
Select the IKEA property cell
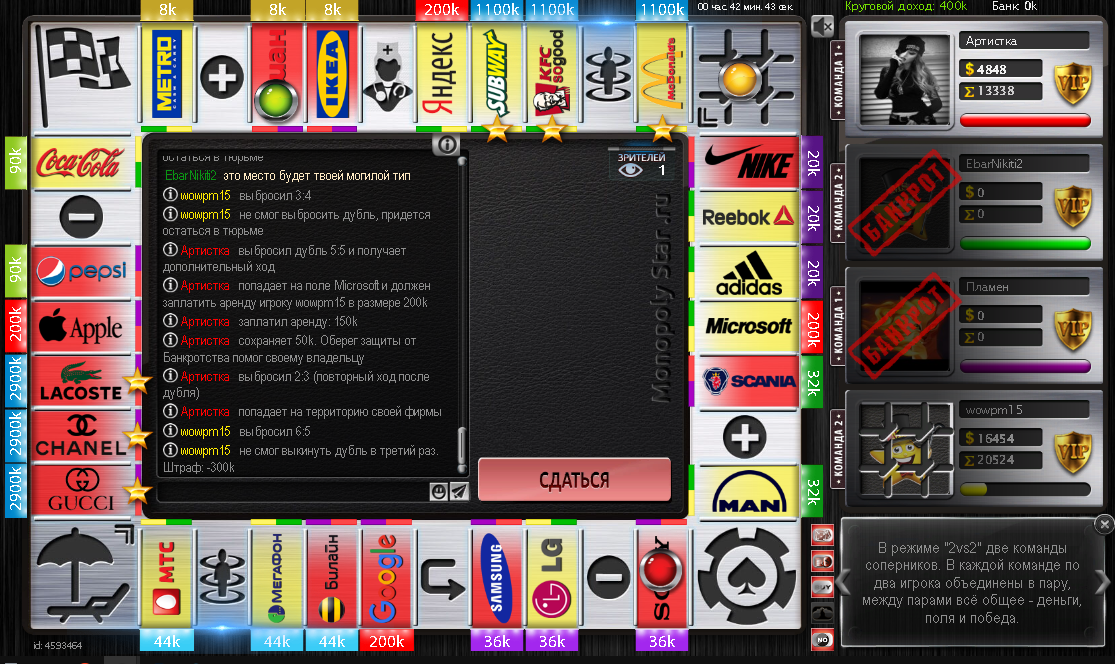tap(332, 76)
